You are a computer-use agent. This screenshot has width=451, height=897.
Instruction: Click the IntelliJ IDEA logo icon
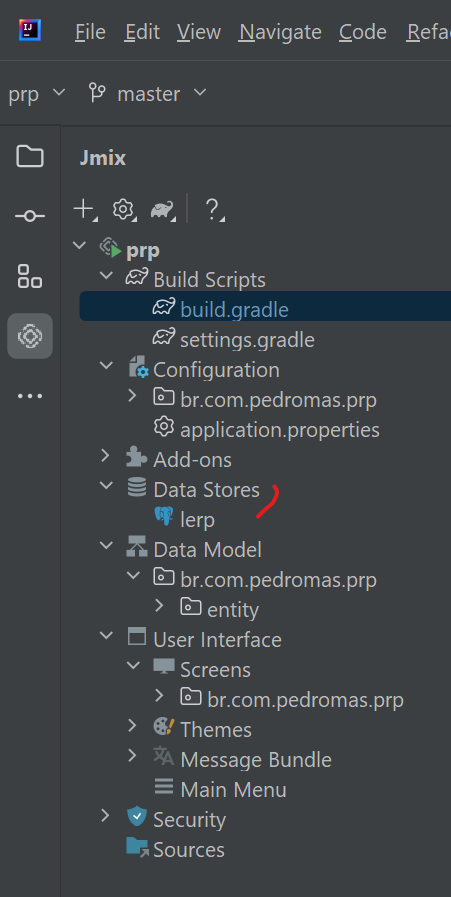pos(30,30)
